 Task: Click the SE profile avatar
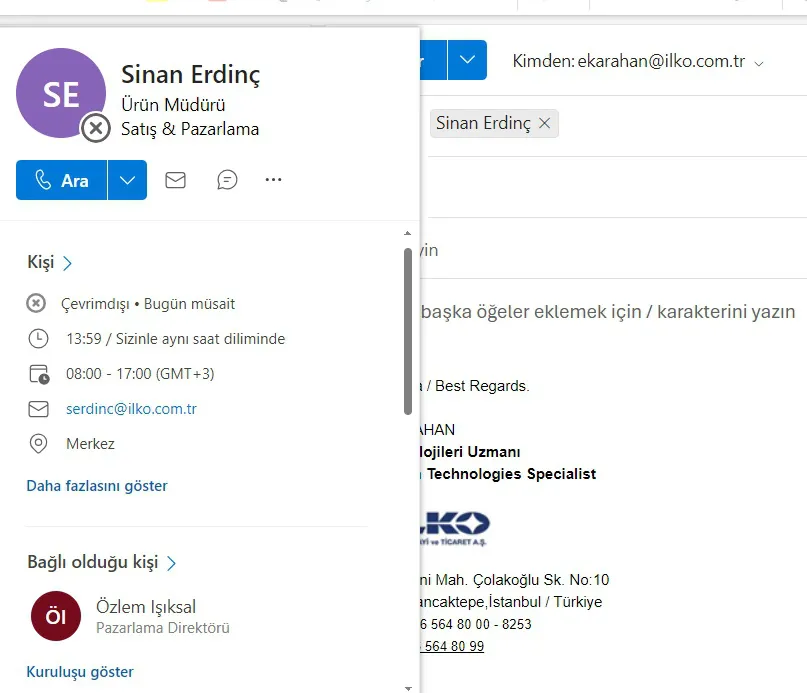tap(61, 94)
